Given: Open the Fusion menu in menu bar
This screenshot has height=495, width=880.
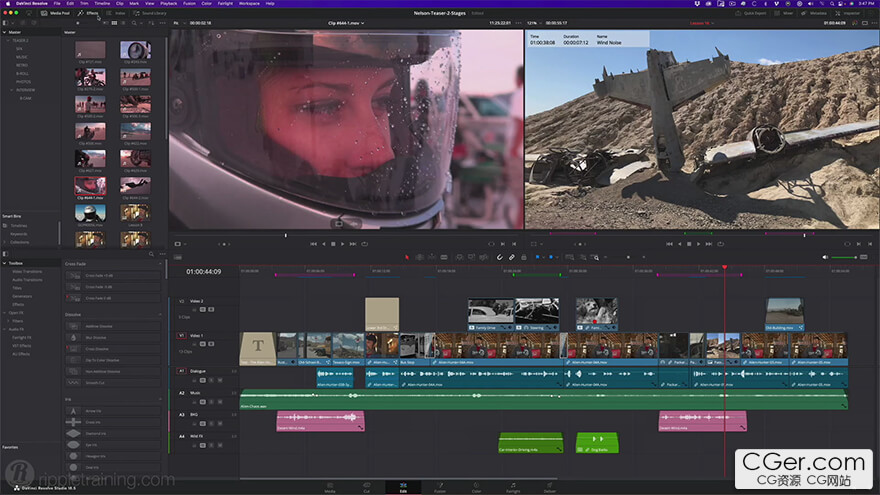Looking at the screenshot, I should (x=187, y=4).
